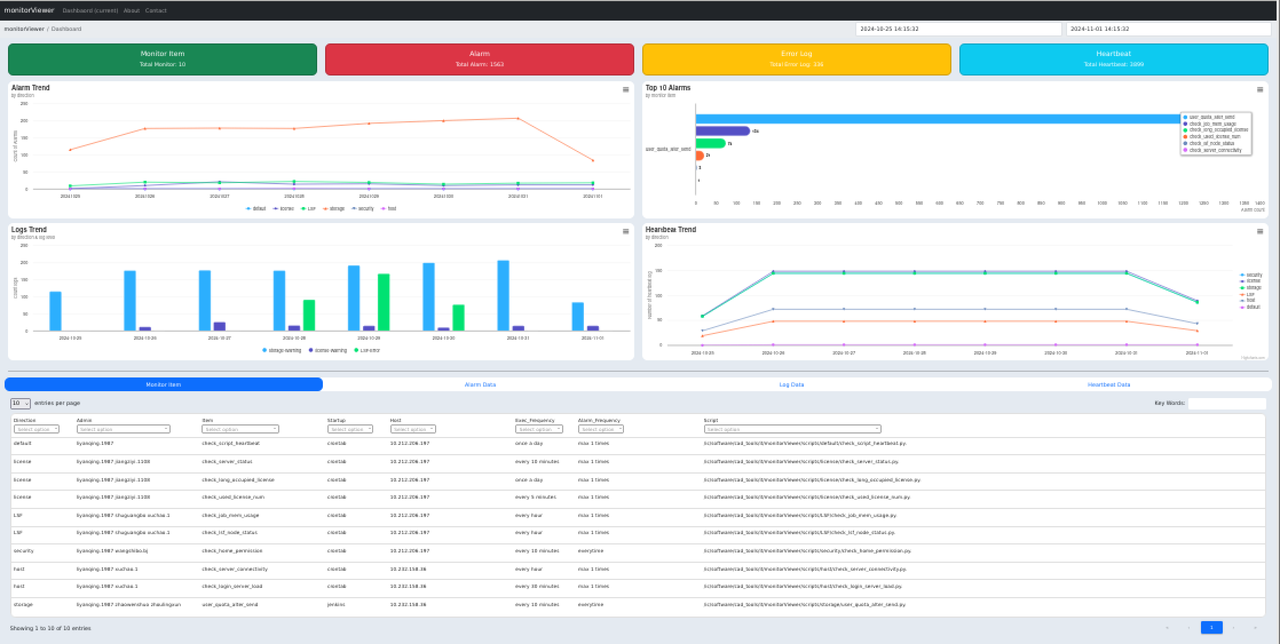Click the Exec_Frequency column header
1280x644 pixels.
pyautogui.click(x=536, y=420)
